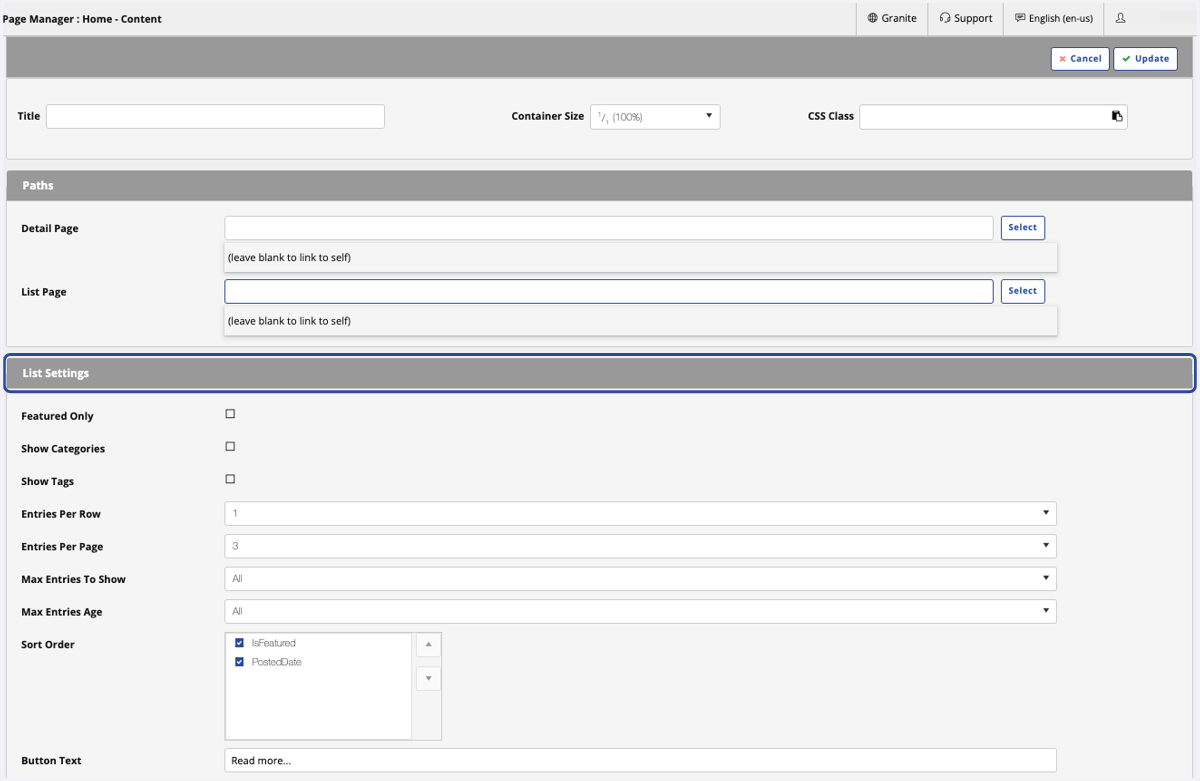Viewport: 1200px width, 781px height.
Task: Open the Entries Per Row dropdown
Action: coord(640,513)
